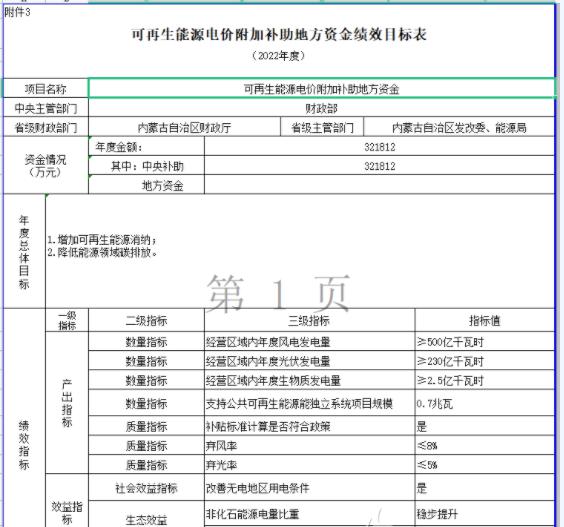The height and width of the screenshot is (527, 564).
Task: Select the 弃风率 cell
Action: [309, 445]
